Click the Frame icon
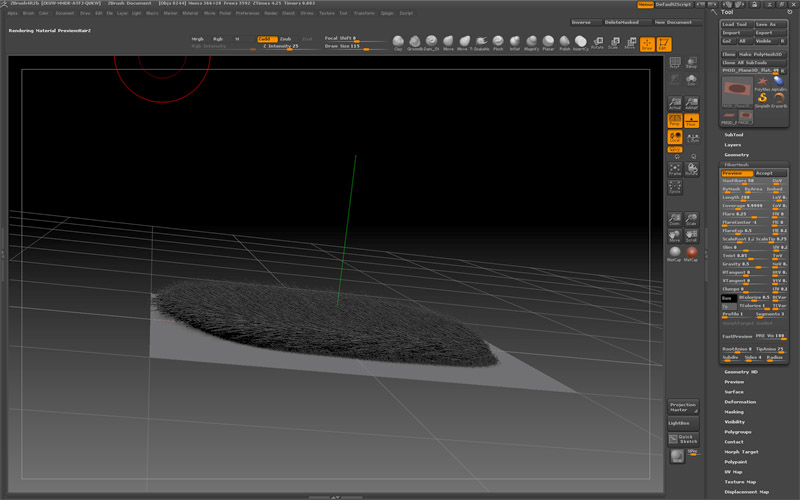 (675, 169)
